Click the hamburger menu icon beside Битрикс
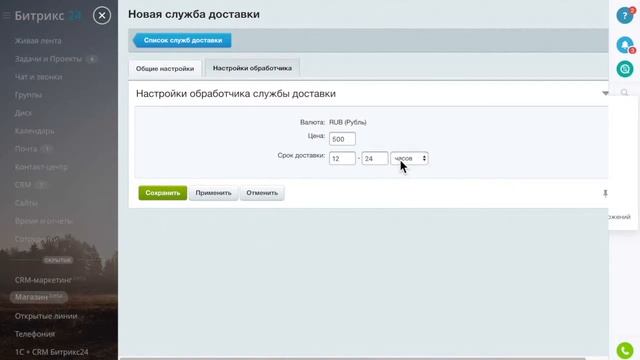 pyautogui.click(x=6, y=16)
